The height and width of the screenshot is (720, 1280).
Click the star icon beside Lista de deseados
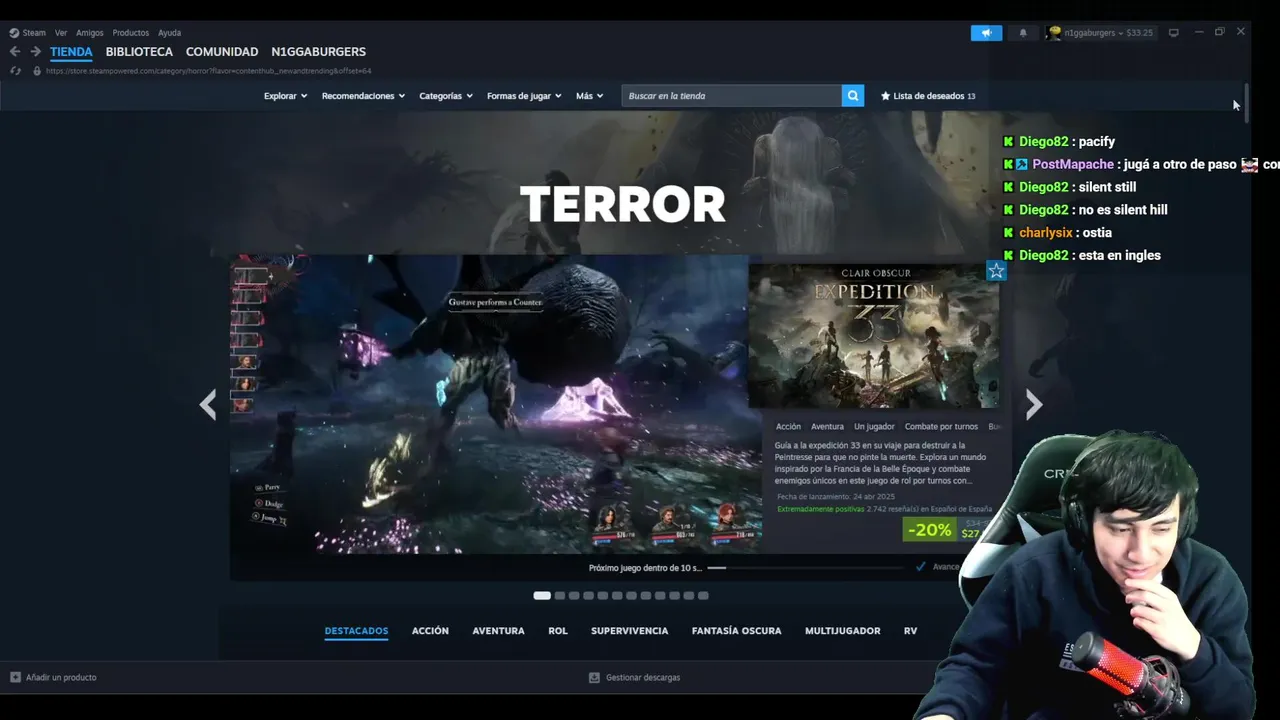(x=885, y=96)
